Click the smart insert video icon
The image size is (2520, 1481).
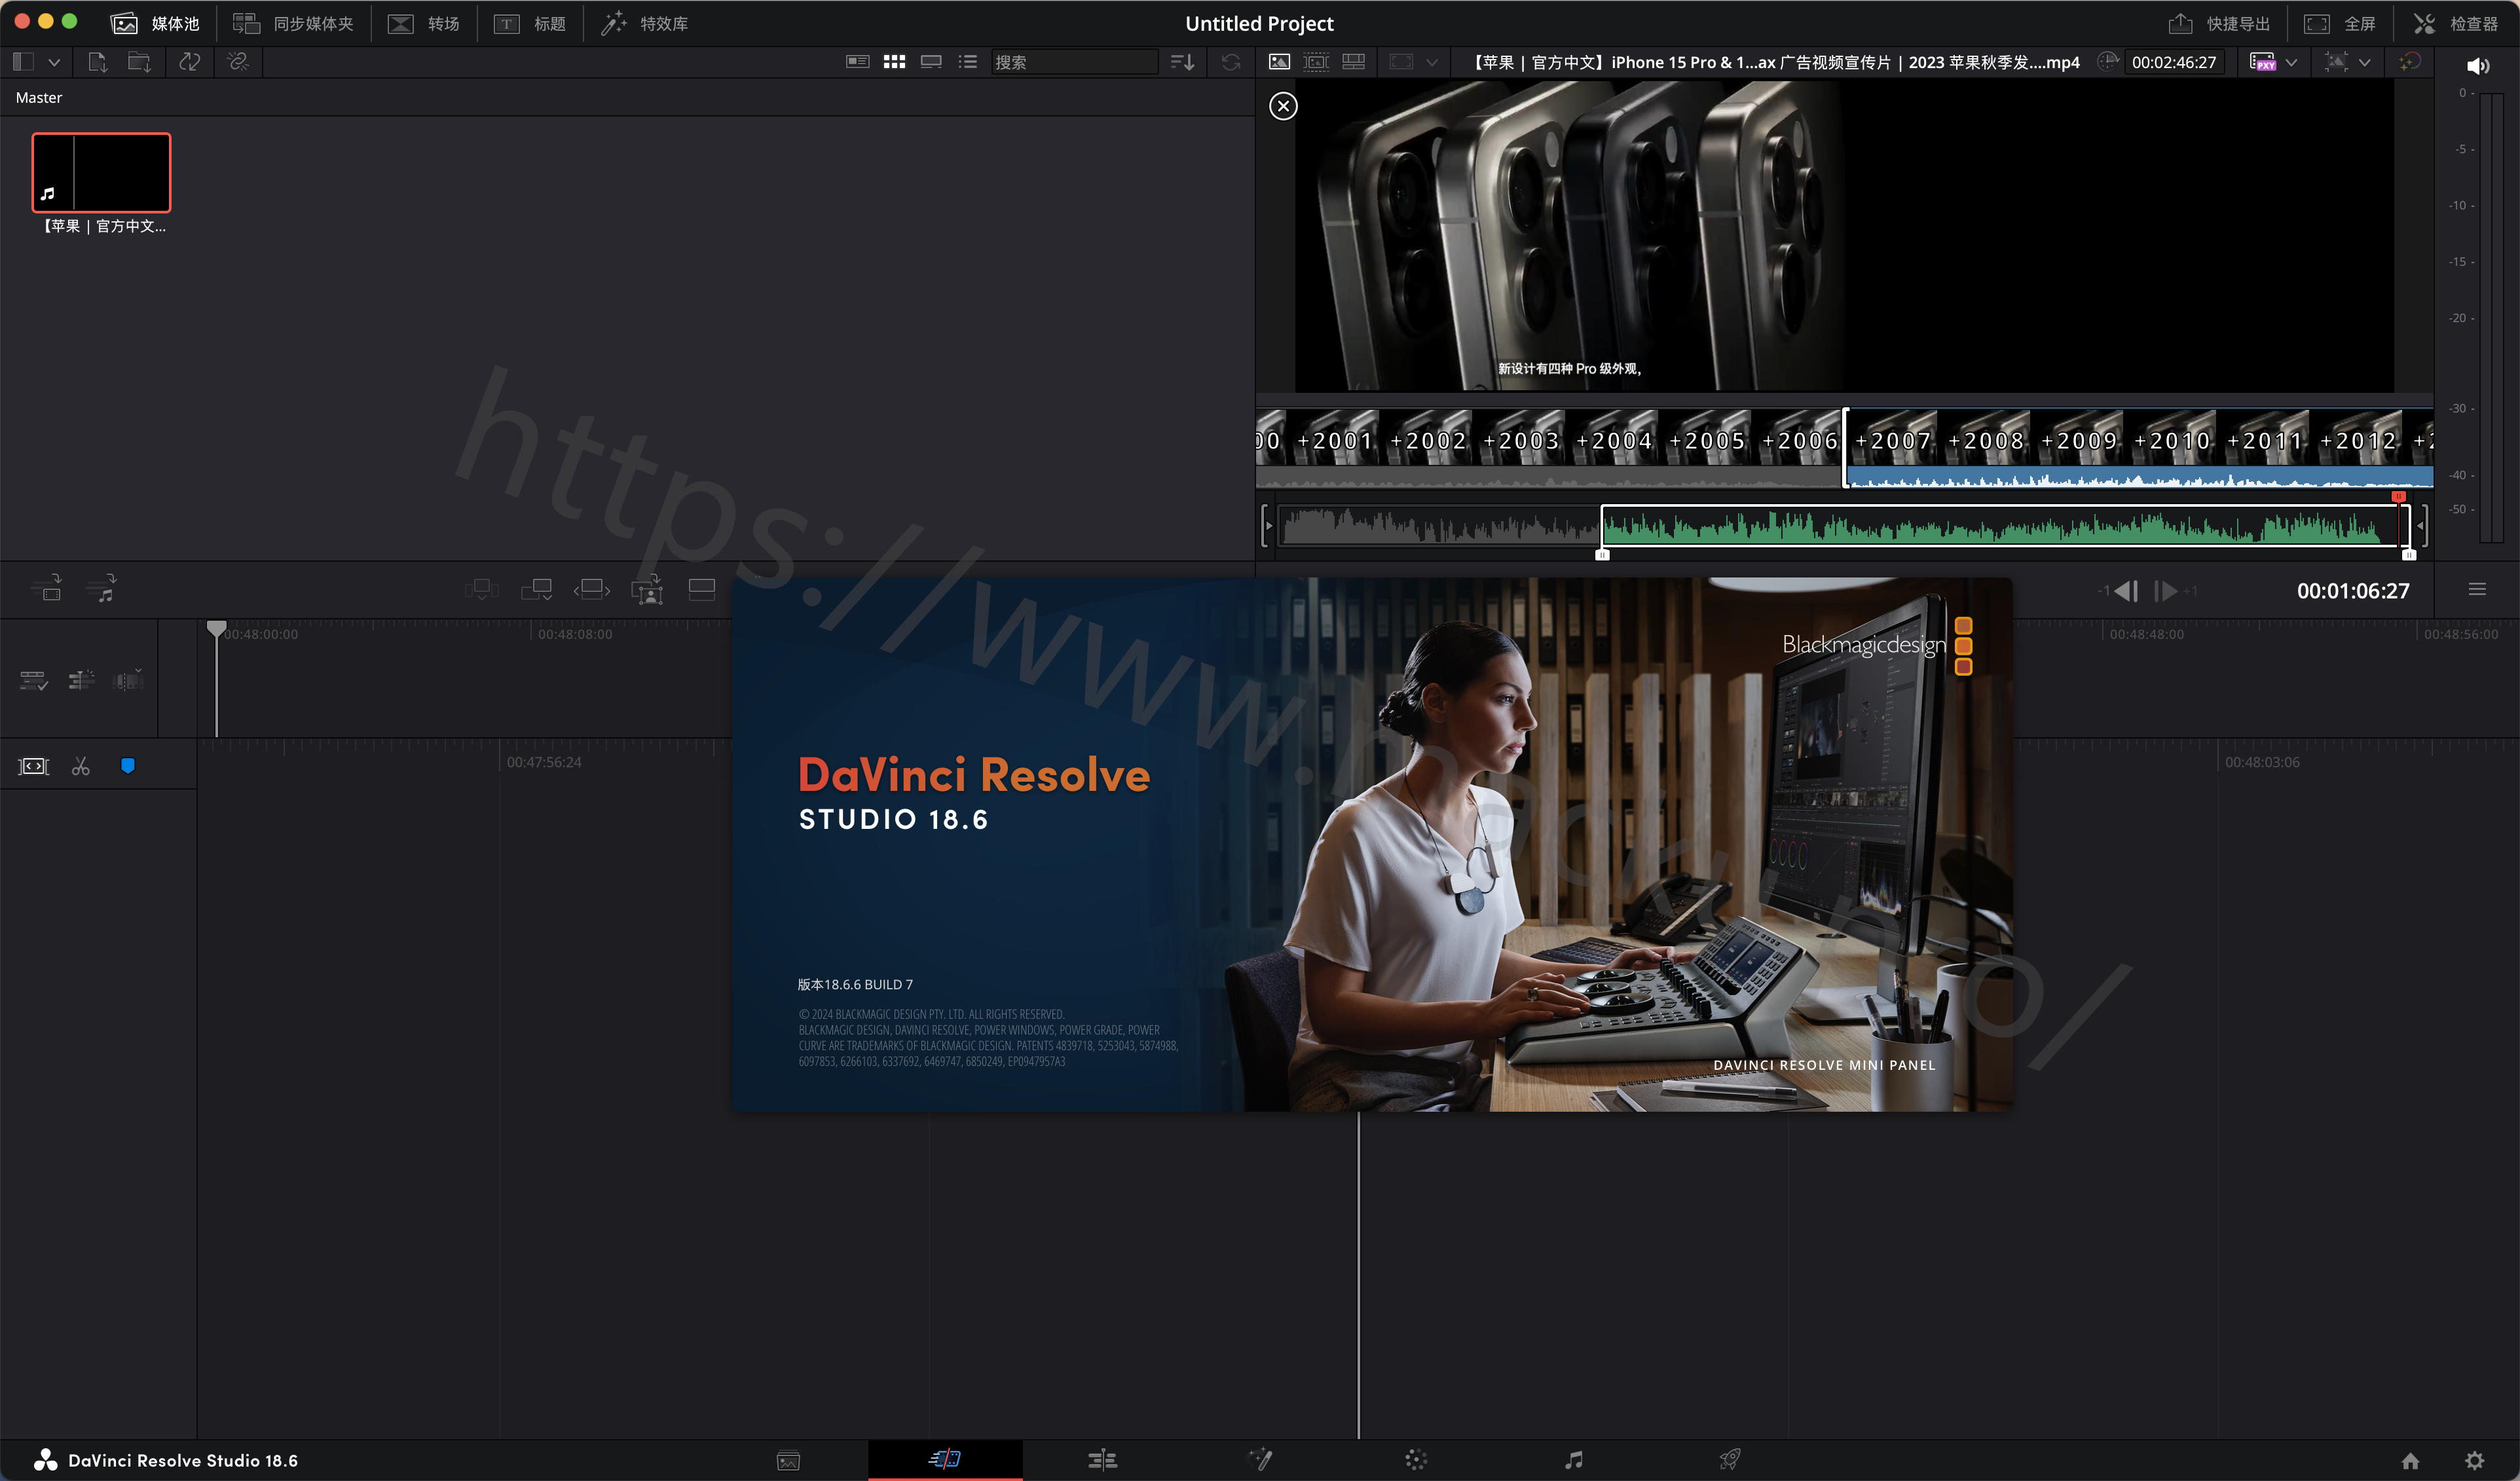tap(46, 589)
